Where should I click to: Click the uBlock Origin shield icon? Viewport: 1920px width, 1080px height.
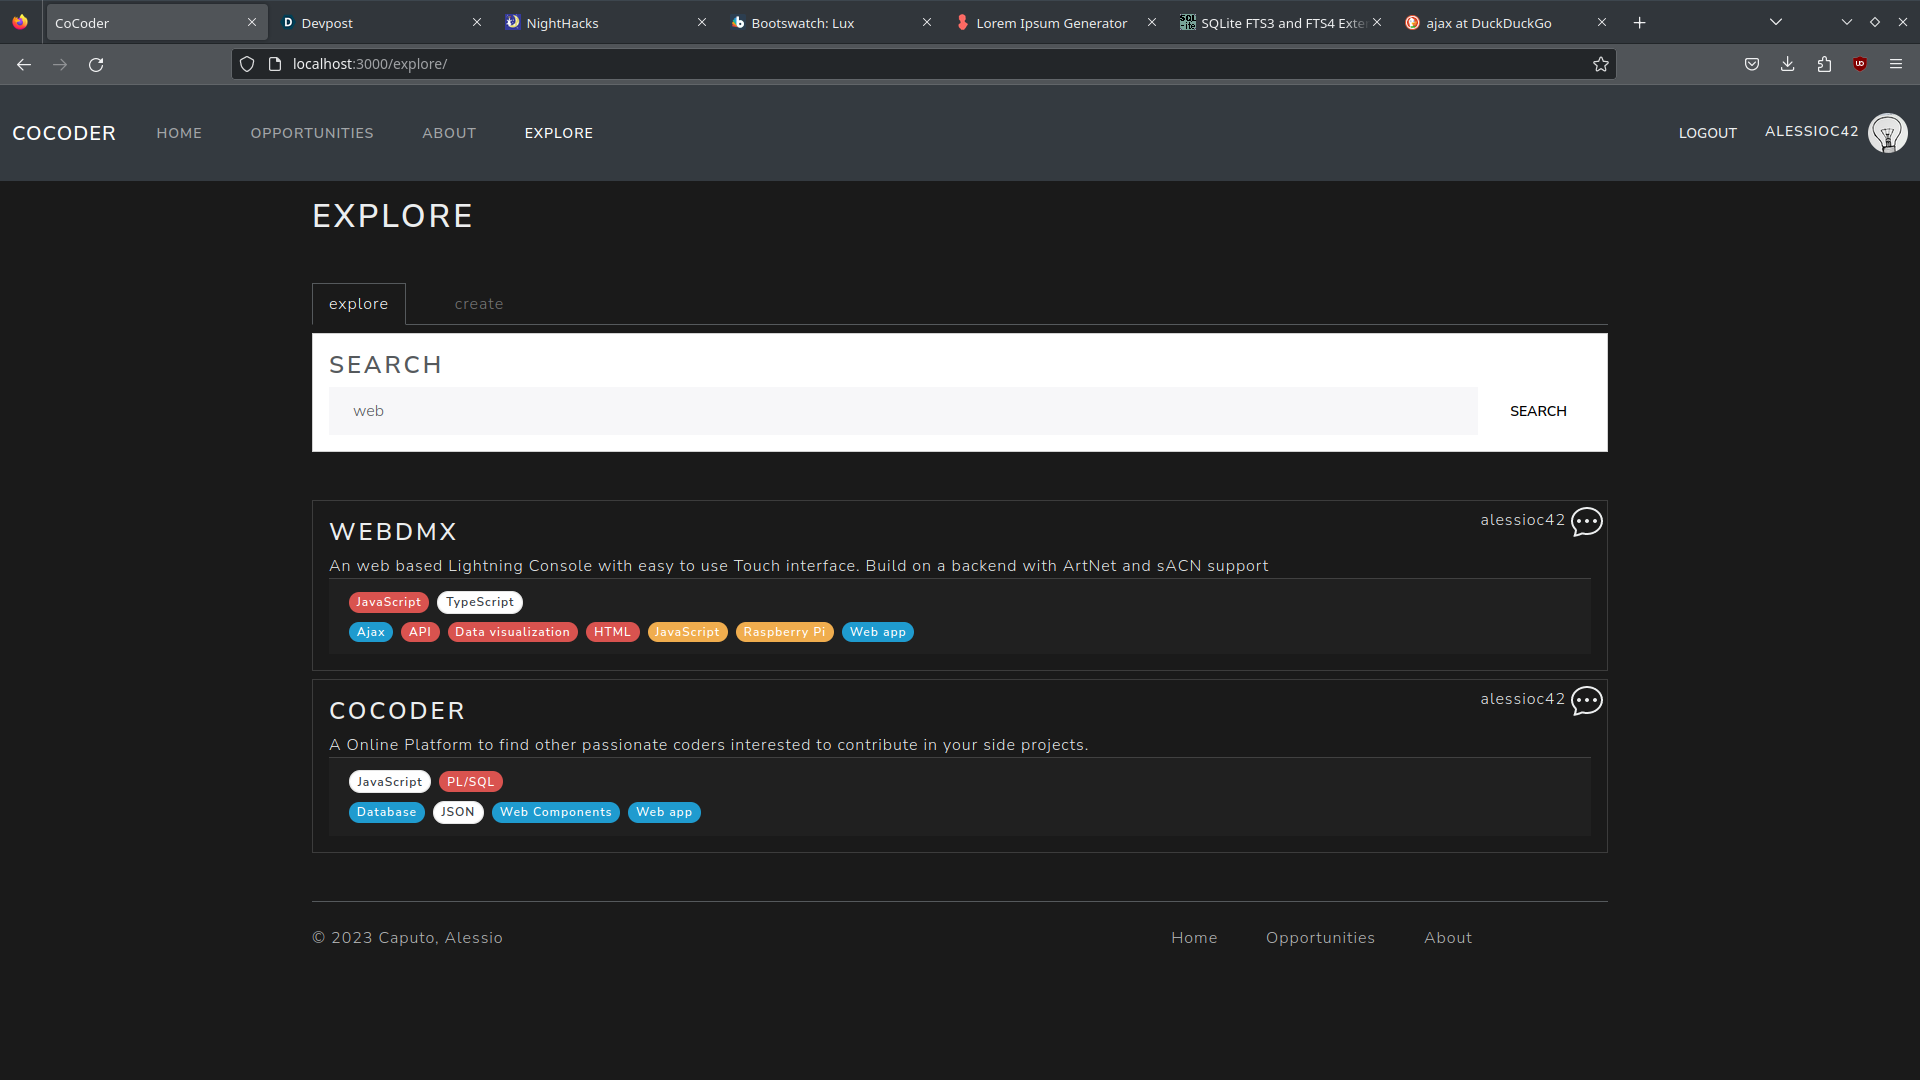click(x=1860, y=65)
